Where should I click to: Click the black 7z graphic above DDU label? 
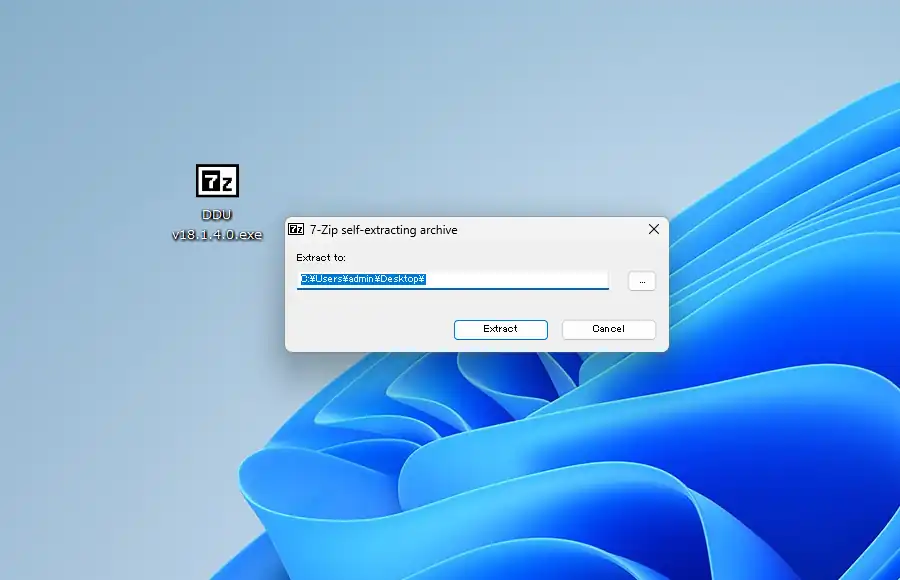coord(217,181)
